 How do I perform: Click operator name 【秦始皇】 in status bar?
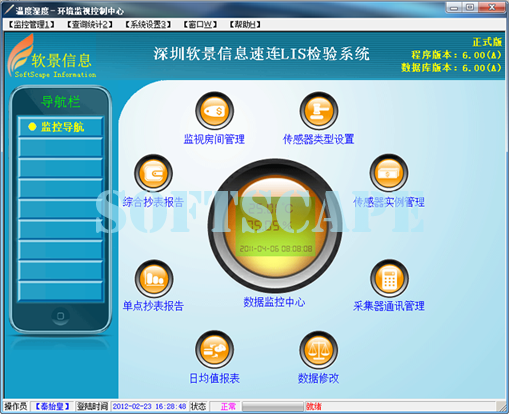click(x=52, y=406)
